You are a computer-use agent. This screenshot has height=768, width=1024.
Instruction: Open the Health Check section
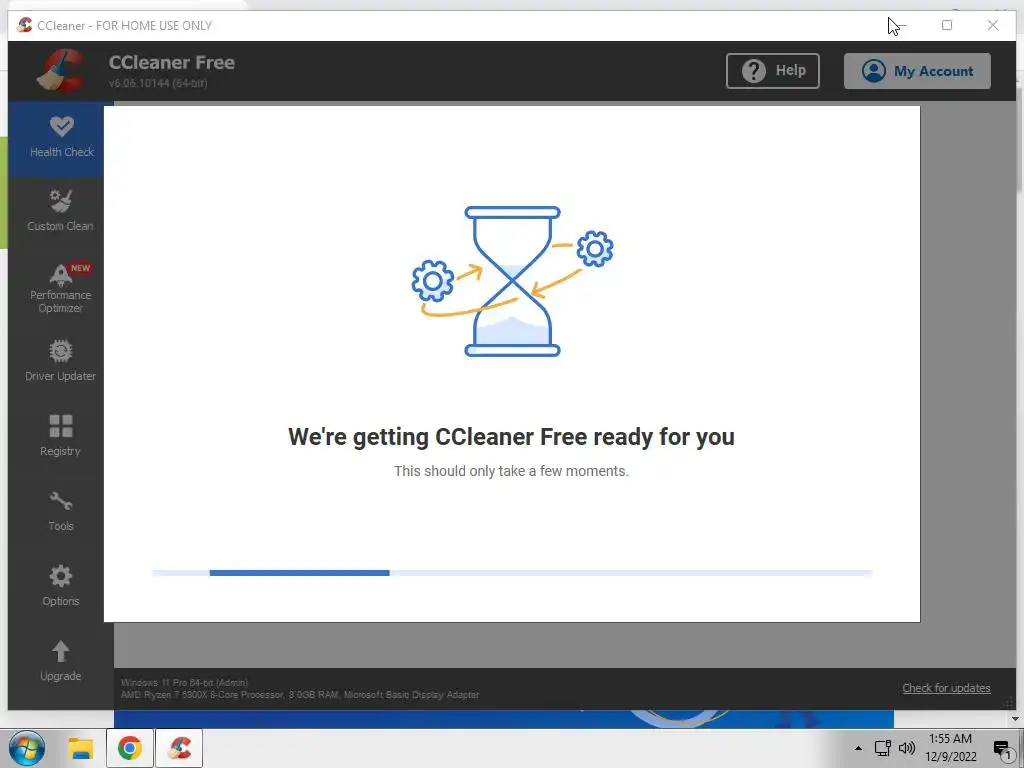pyautogui.click(x=61, y=138)
